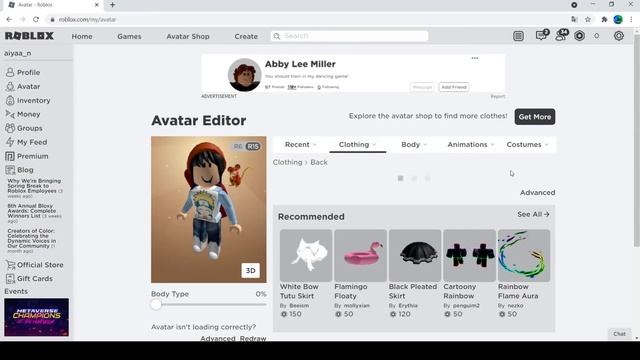Go back with browser back arrow

click(9, 19)
